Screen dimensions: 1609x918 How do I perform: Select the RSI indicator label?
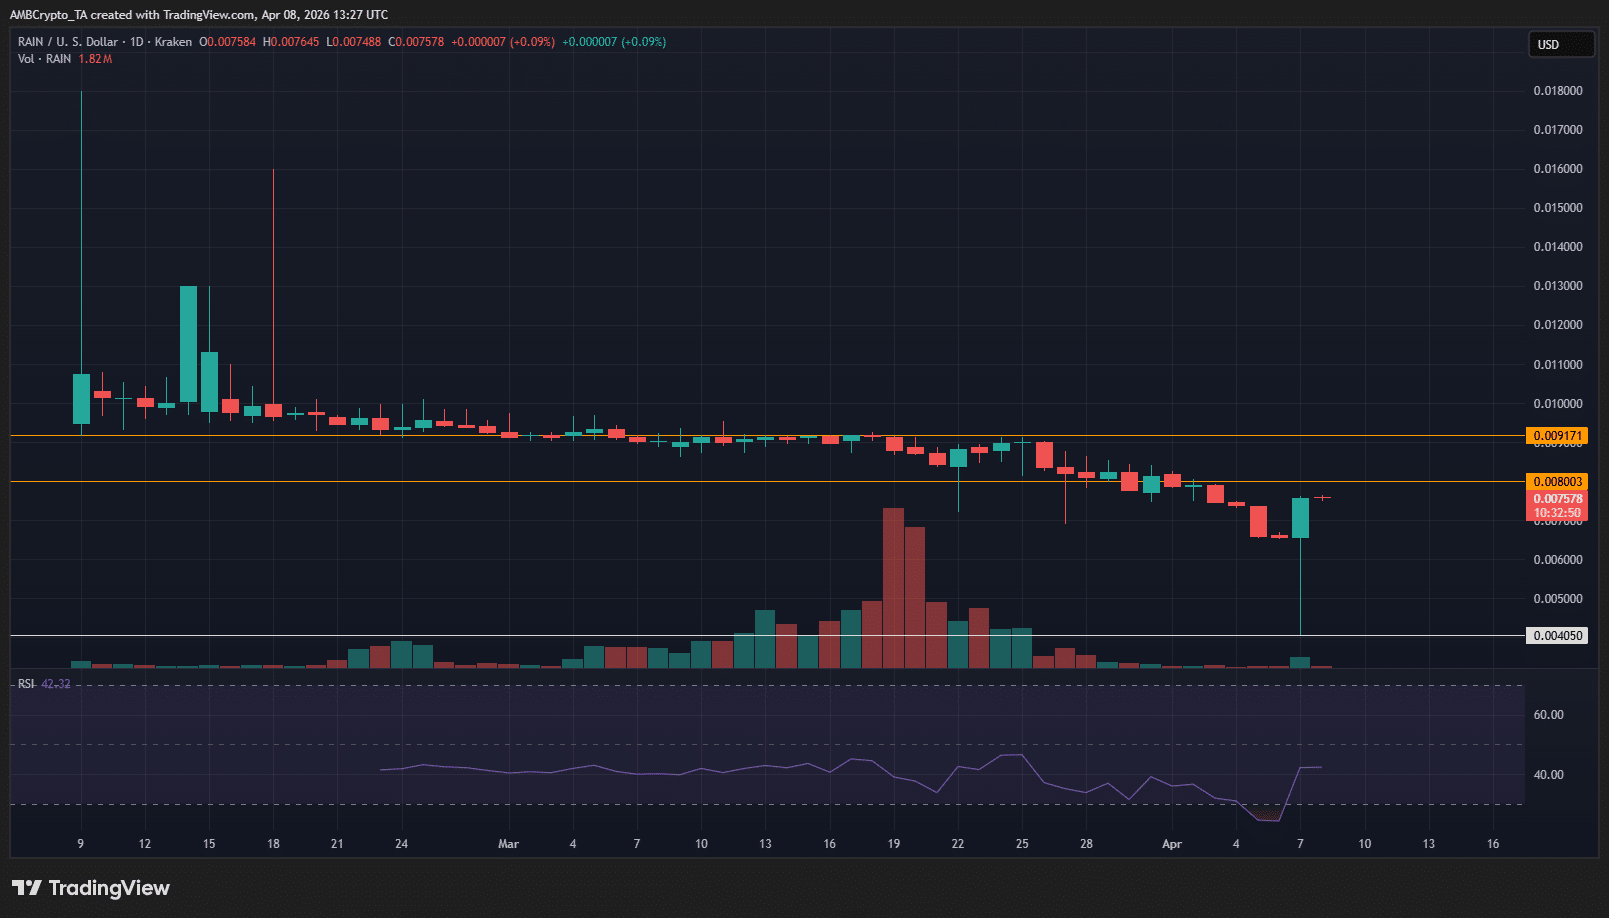[26, 684]
